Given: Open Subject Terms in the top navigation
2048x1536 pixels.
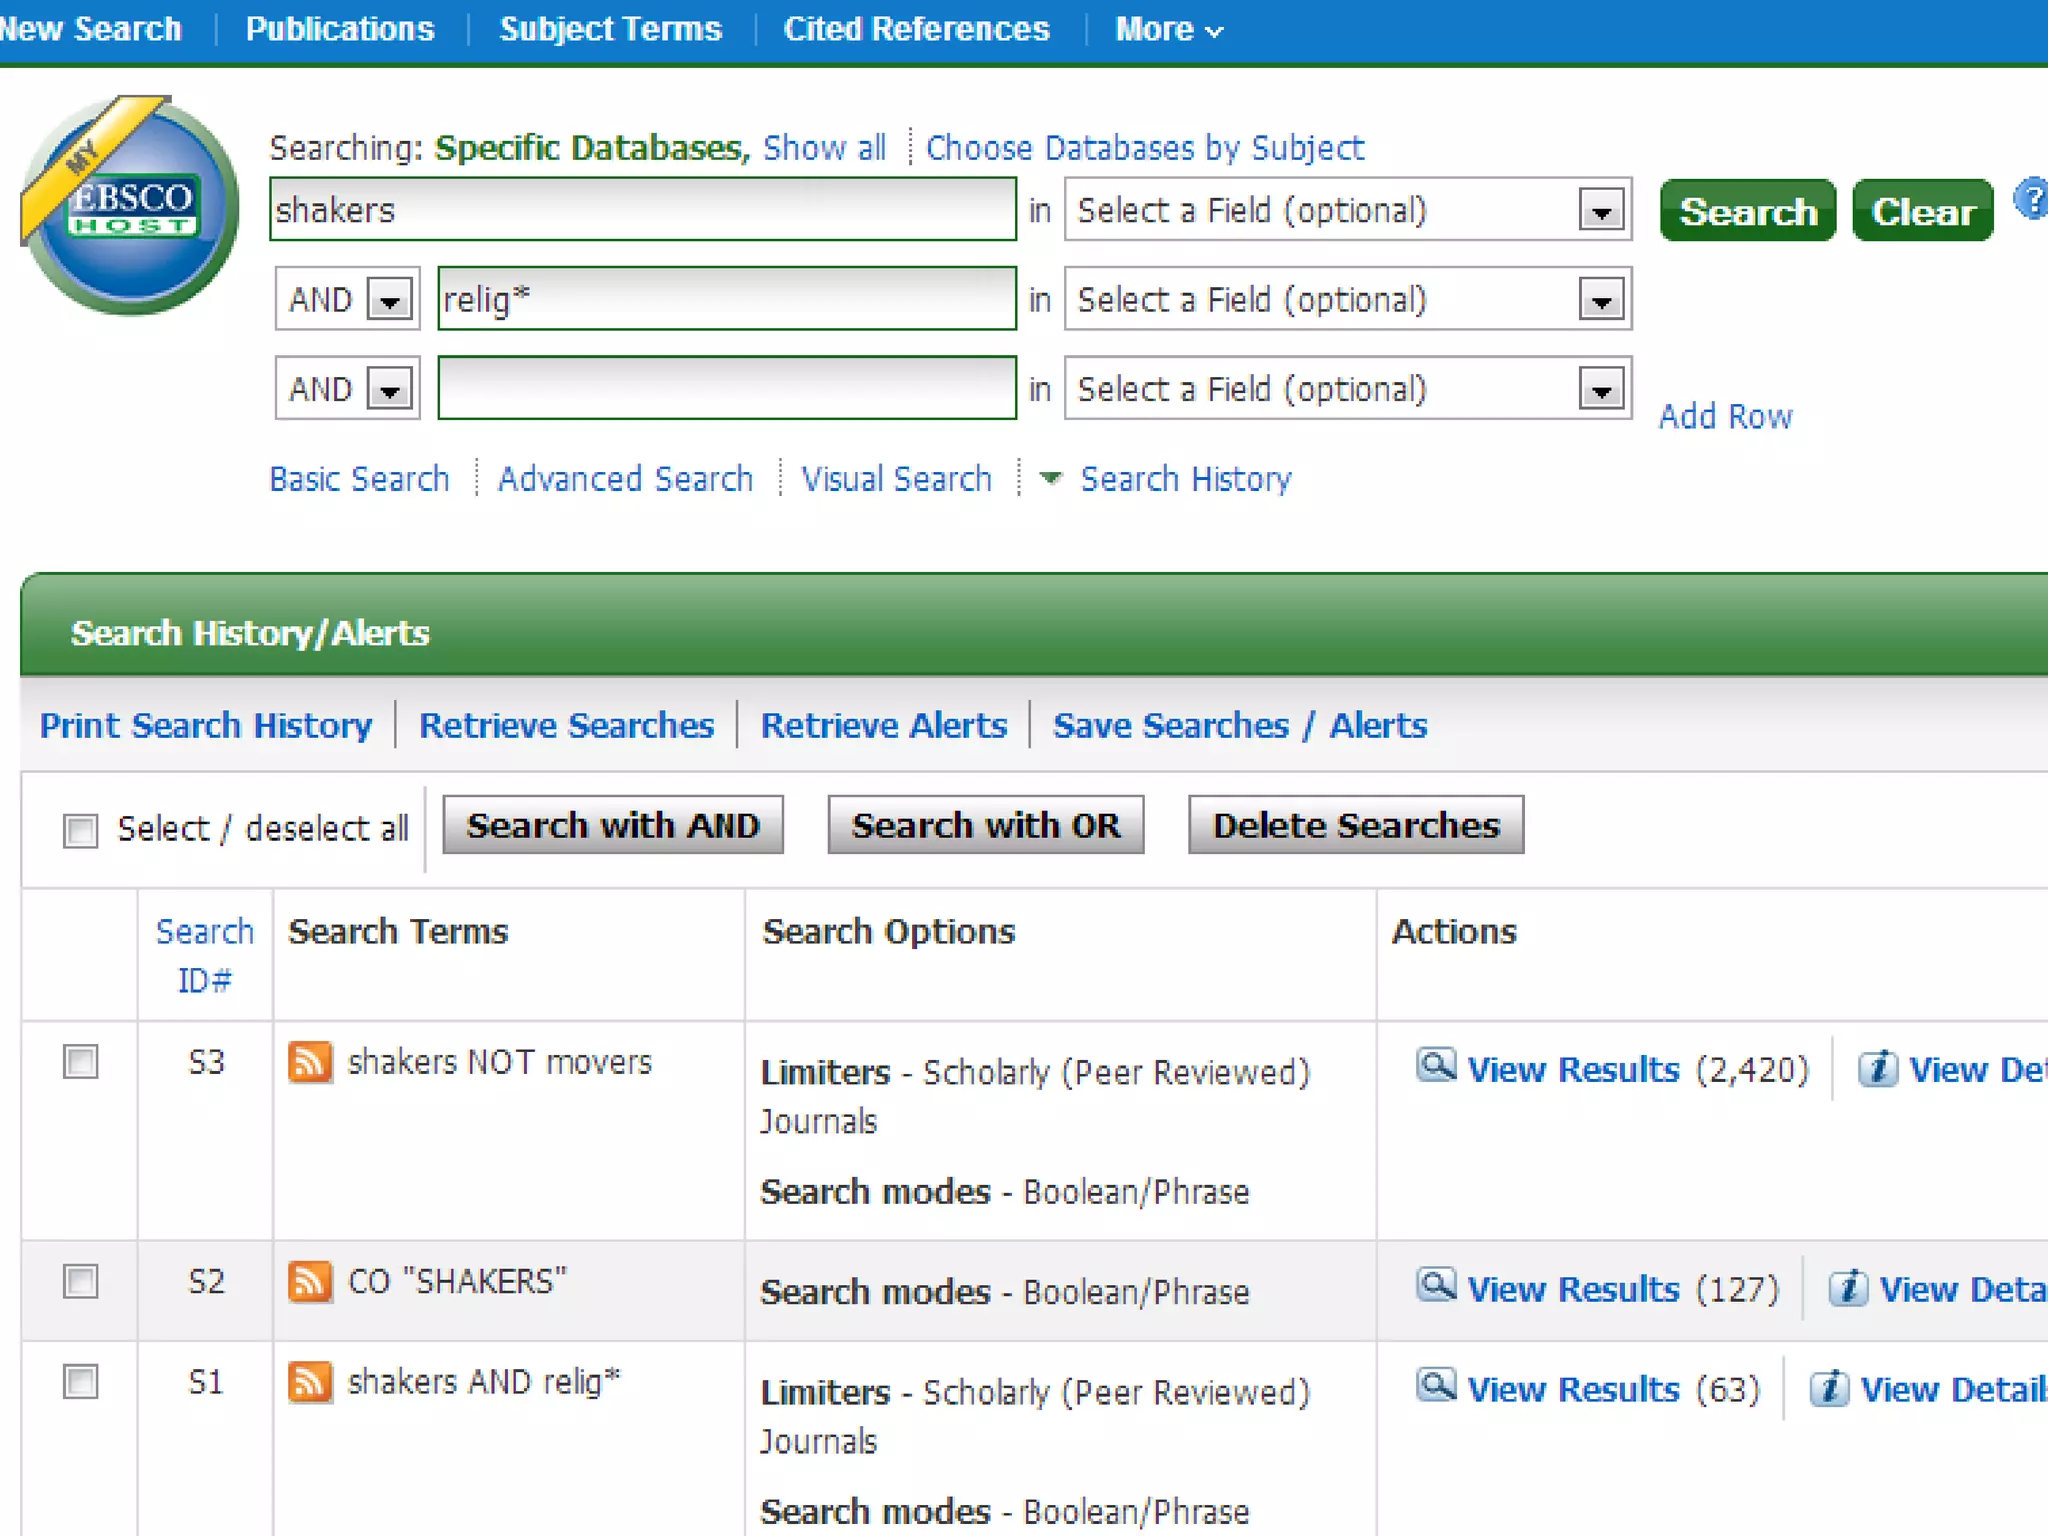Looking at the screenshot, I should [610, 30].
